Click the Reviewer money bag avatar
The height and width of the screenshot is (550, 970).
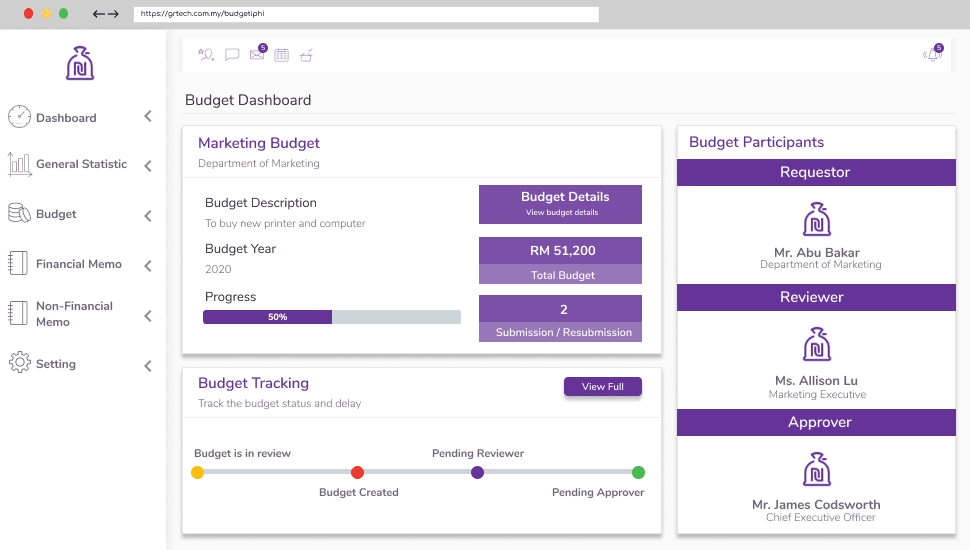817,344
